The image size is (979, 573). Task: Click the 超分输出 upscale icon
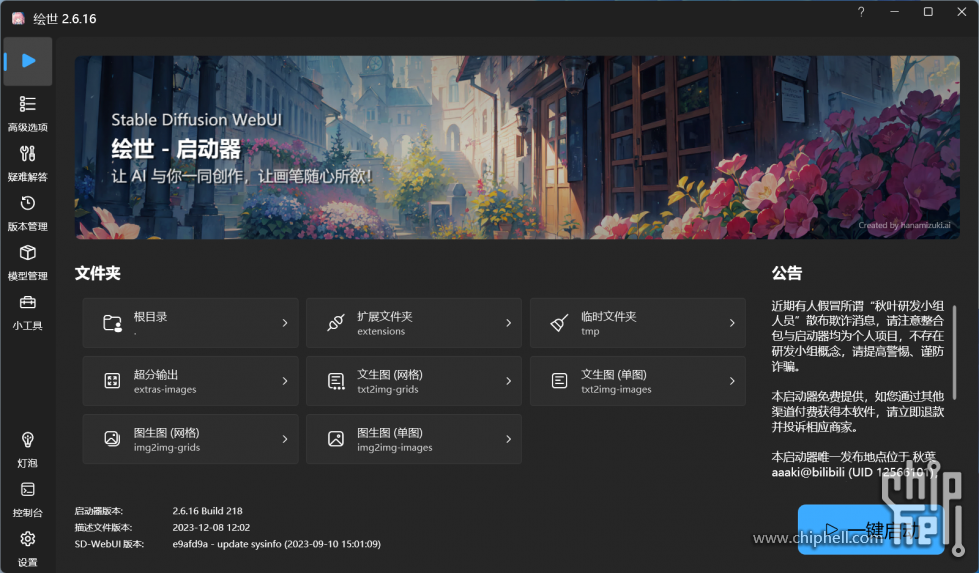point(112,381)
